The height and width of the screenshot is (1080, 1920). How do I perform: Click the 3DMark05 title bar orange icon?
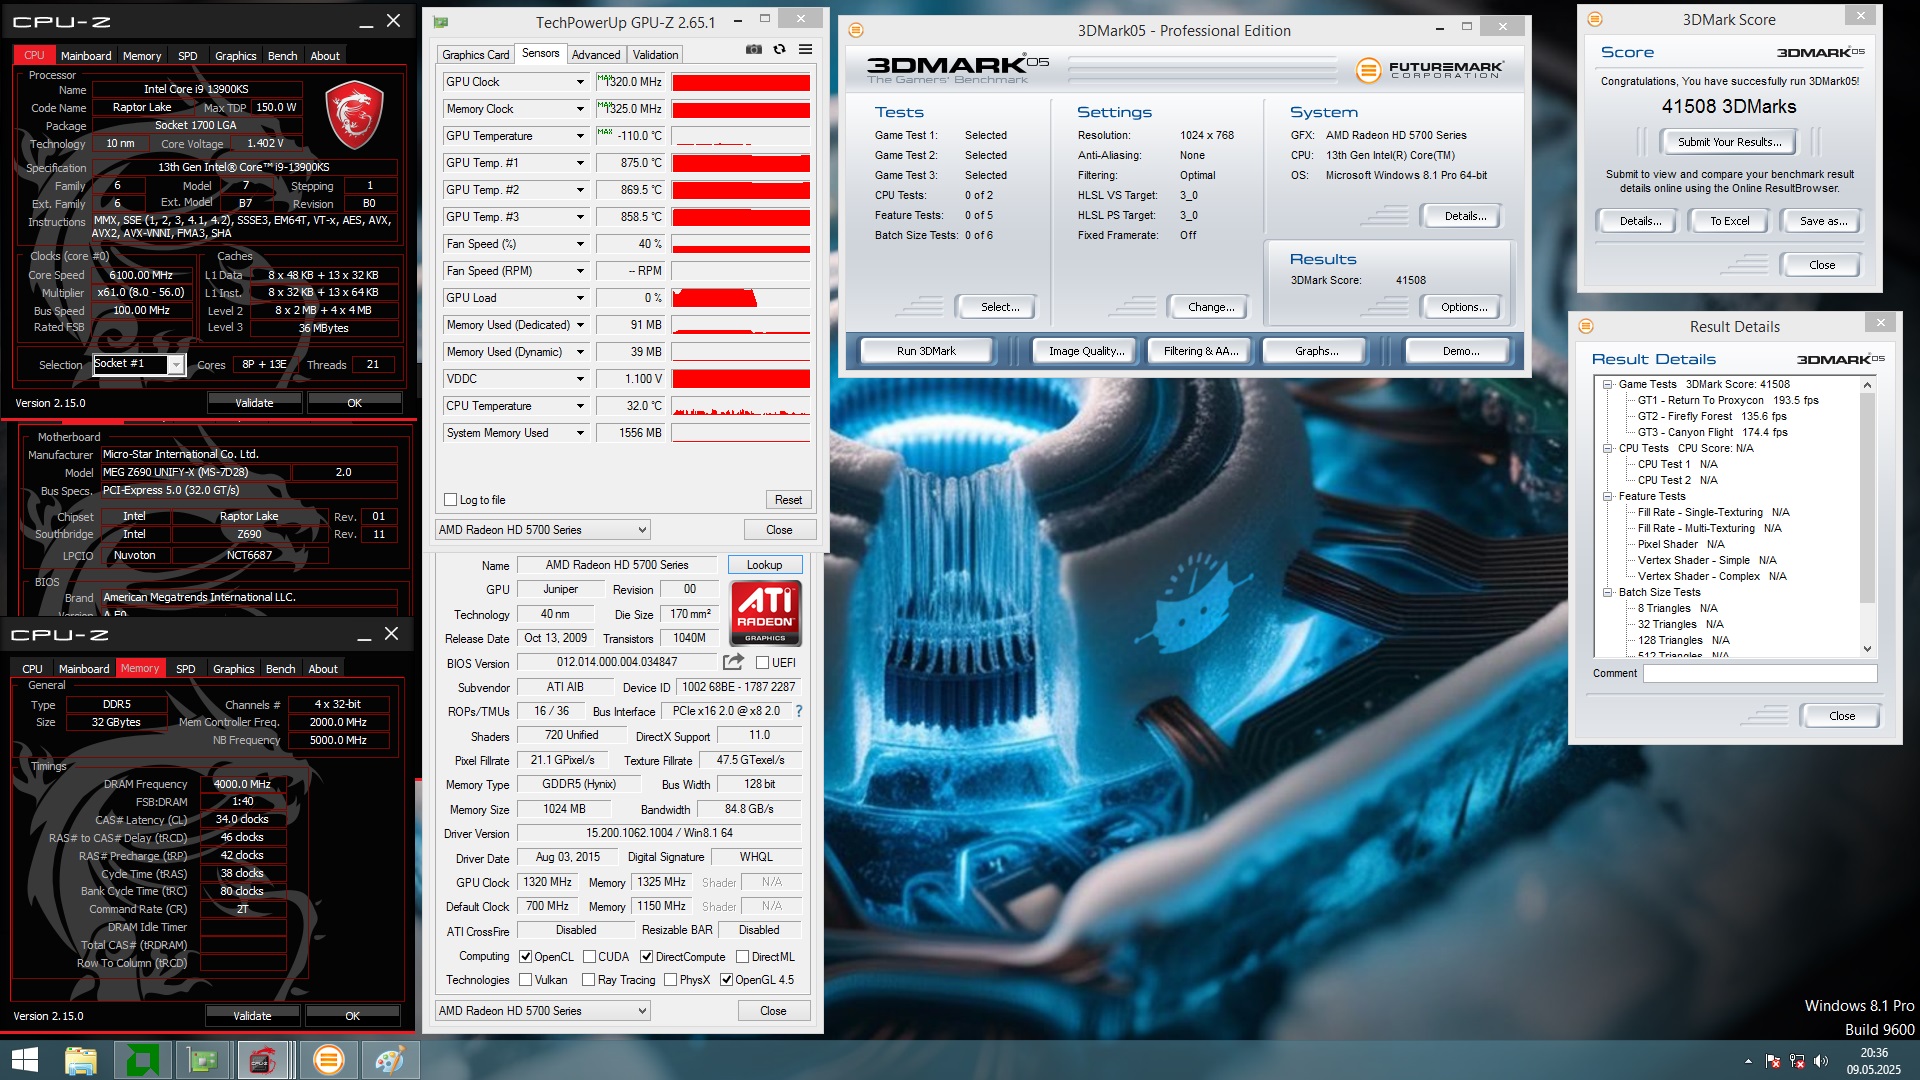tap(856, 30)
